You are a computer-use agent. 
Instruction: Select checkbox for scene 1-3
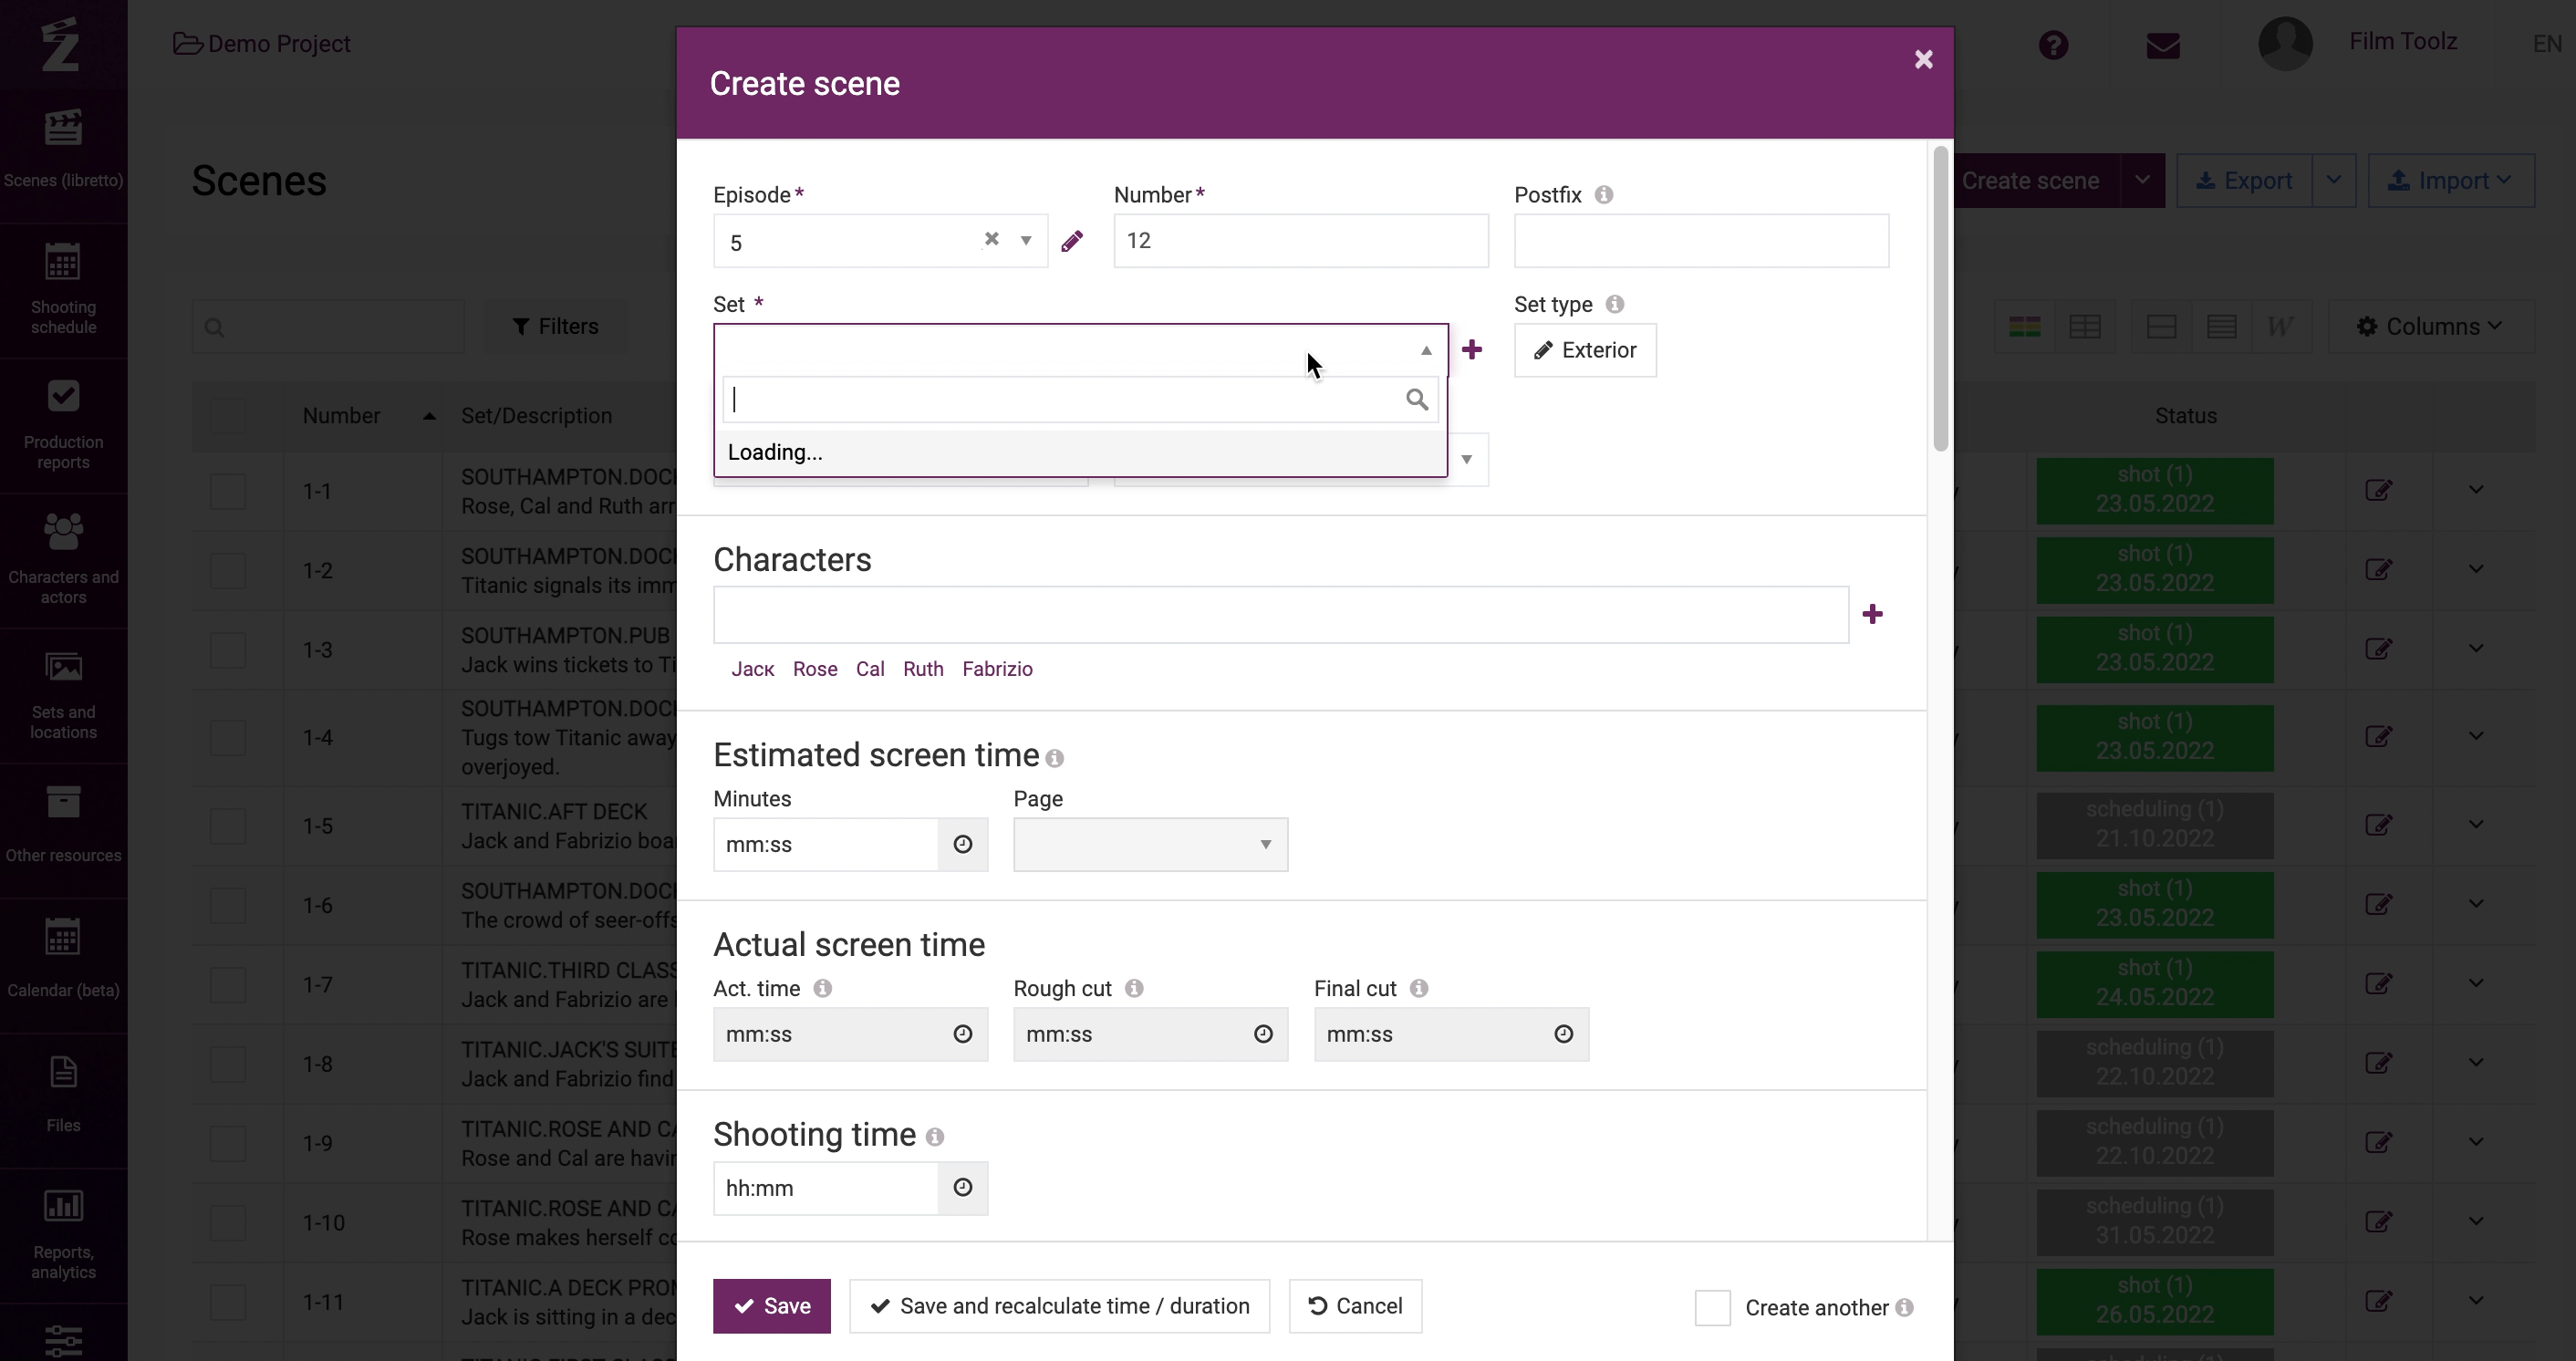coord(228,650)
